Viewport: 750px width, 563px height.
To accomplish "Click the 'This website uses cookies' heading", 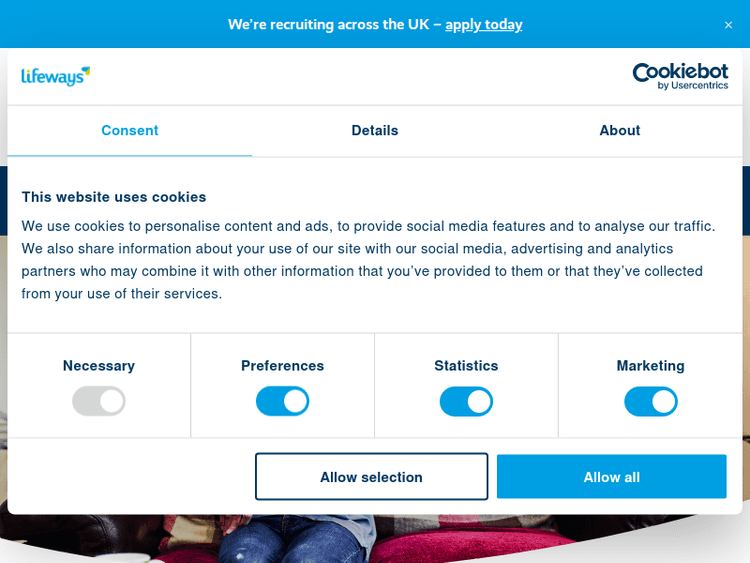I will [x=114, y=197].
